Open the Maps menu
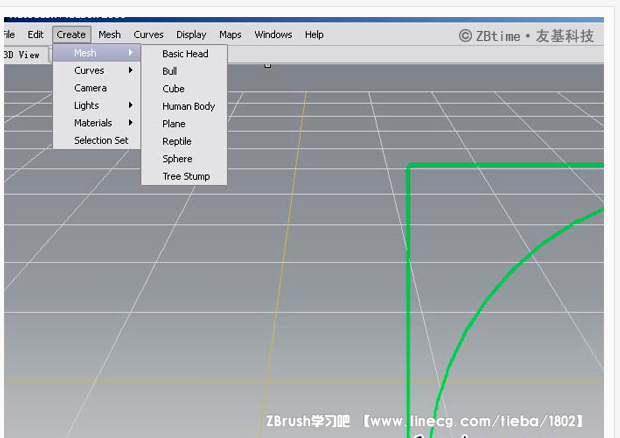 (230, 35)
